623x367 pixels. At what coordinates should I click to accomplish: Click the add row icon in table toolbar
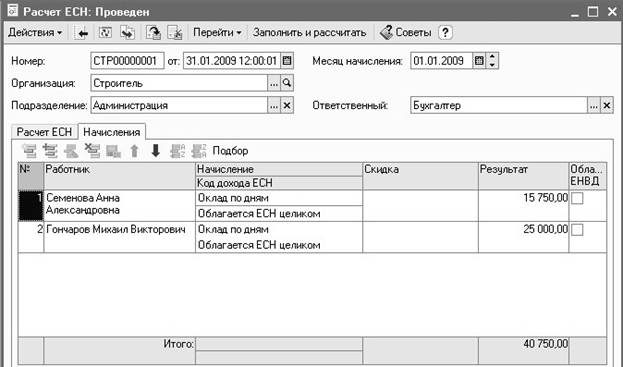(29, 151)
